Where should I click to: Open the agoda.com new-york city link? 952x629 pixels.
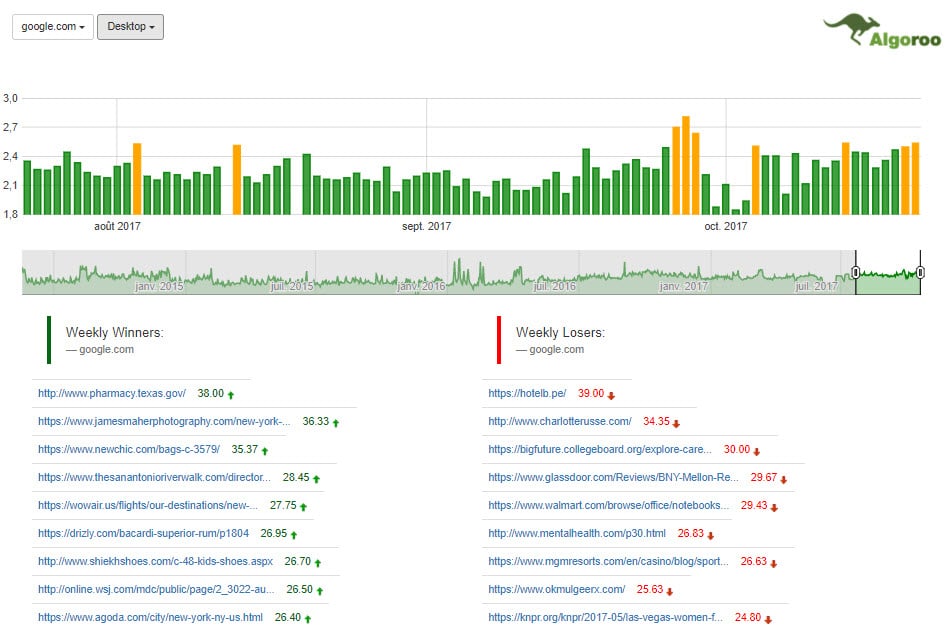pyautogui.click(x=151, y=617)
